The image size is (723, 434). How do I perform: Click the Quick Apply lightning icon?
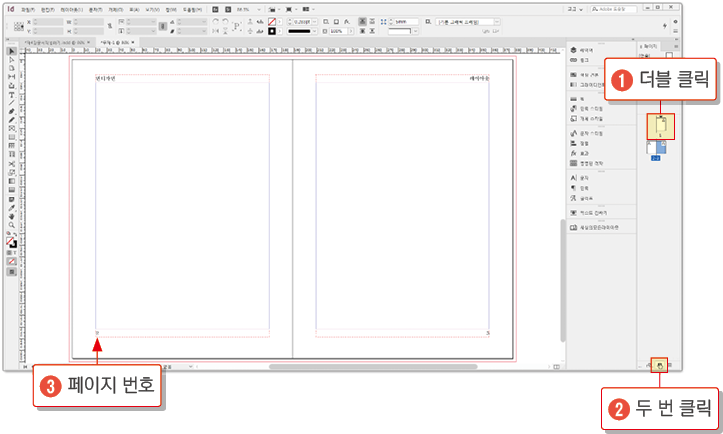(x=664, y=26)
